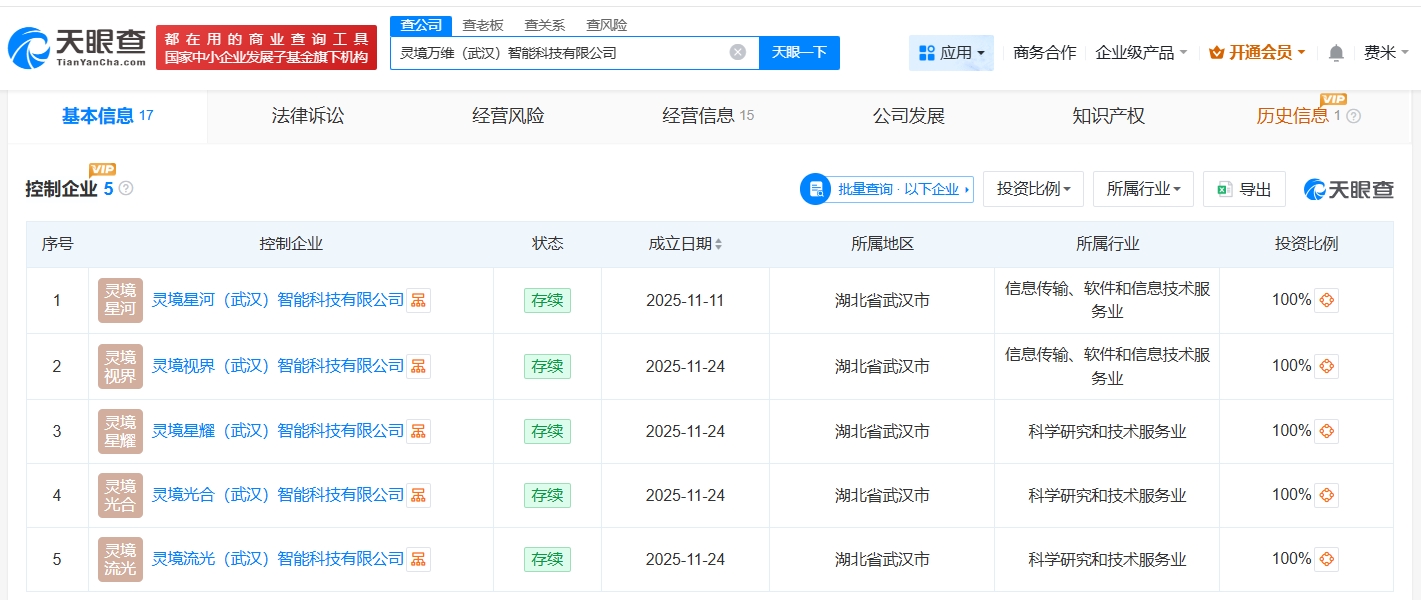This screenshot has height=600, width=1421.
Task: Open 灵境星耀（武汉）智能科技有限公司 link
Action: click(277, 431)
